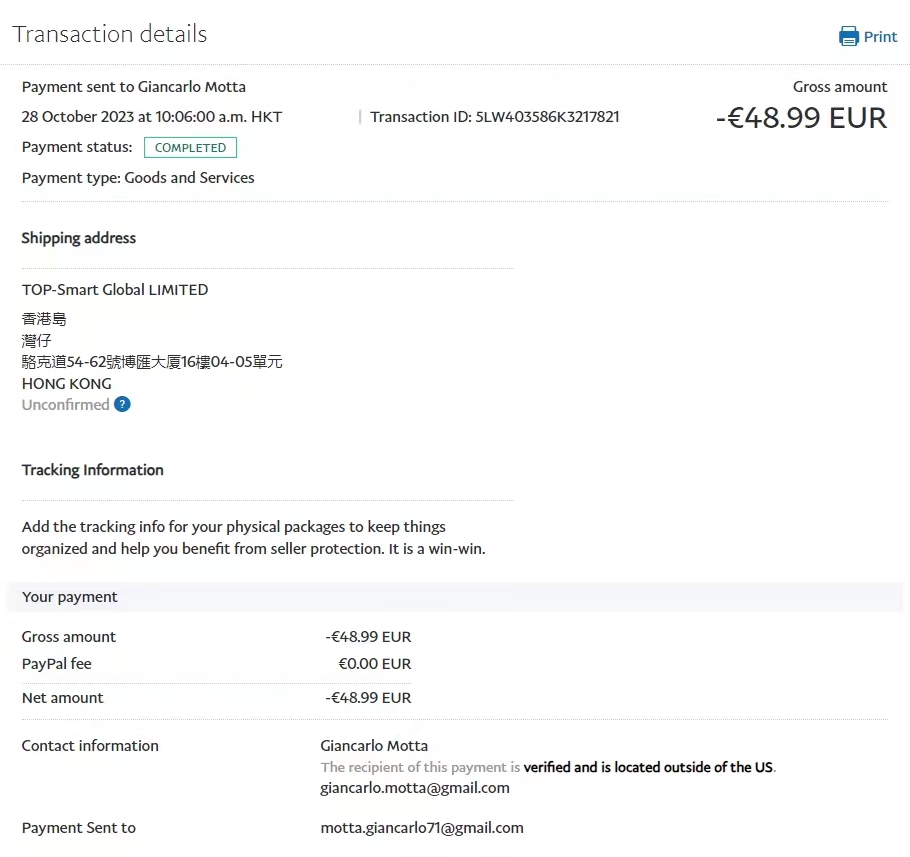Click the motta.giancarlo71@gmail.com payment email

coord(422,828)
